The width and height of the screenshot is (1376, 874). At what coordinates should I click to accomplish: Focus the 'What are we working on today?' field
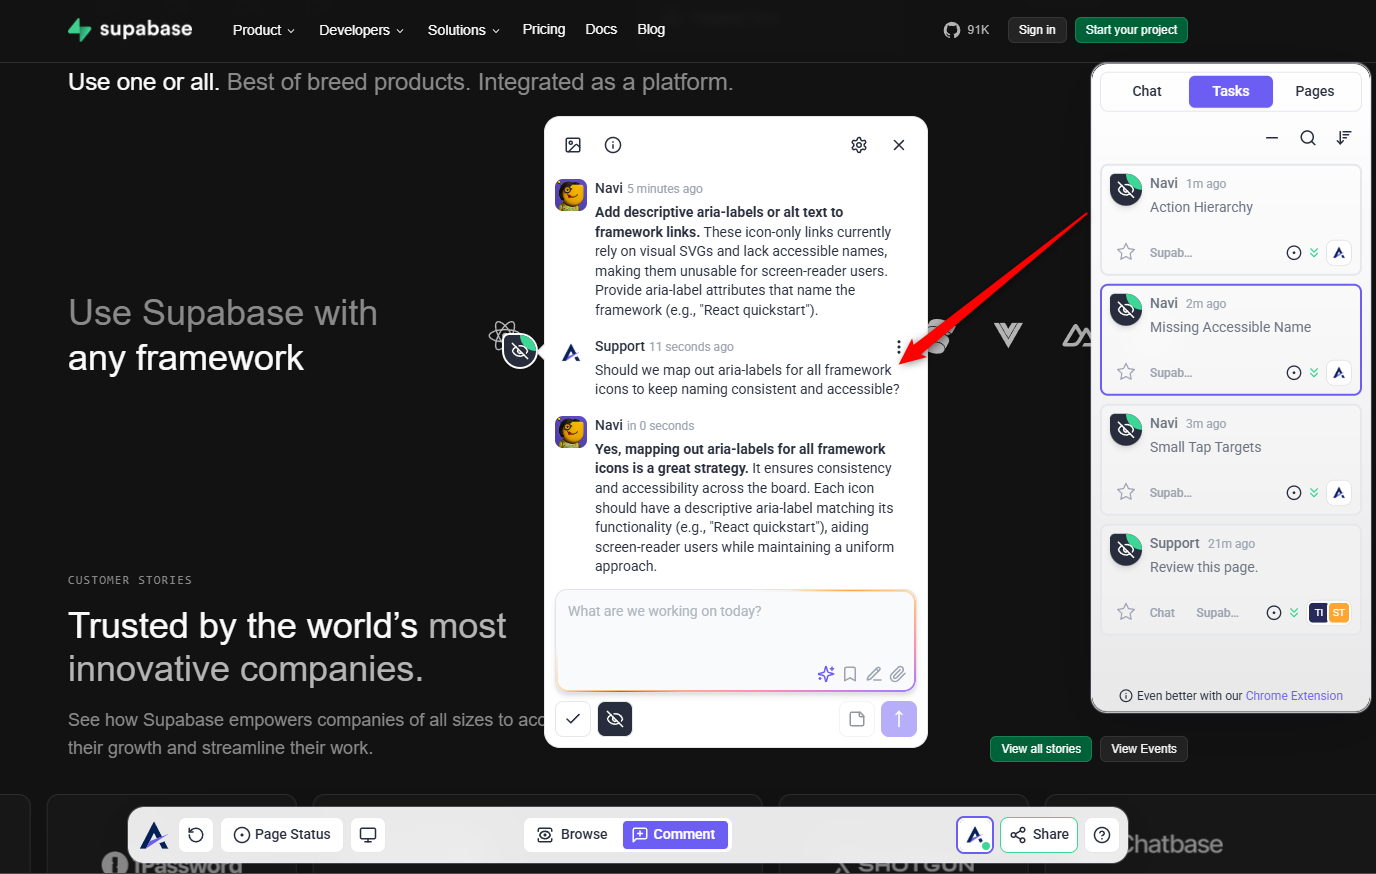pyautogui.click(x=735, y=630)
